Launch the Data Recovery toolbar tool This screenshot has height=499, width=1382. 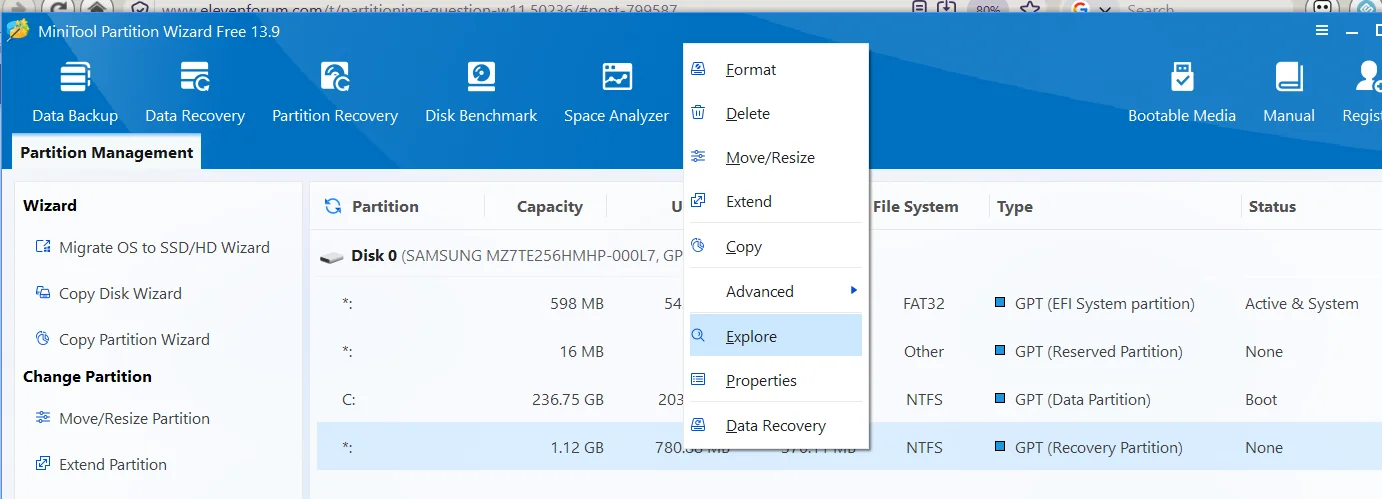click(195, 92)
